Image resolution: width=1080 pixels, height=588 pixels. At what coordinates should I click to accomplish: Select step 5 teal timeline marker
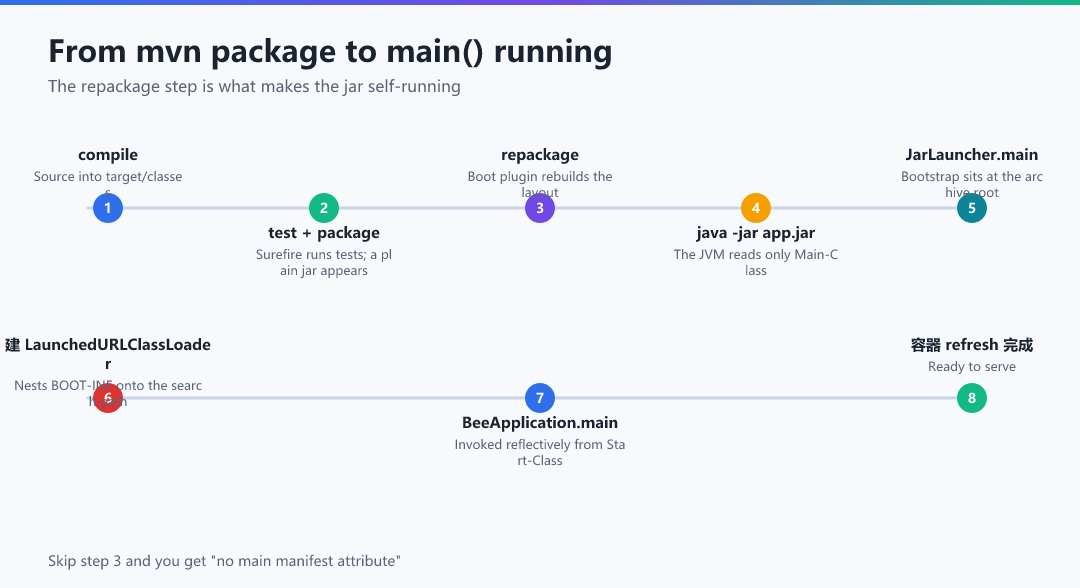[x=972, y=208]
